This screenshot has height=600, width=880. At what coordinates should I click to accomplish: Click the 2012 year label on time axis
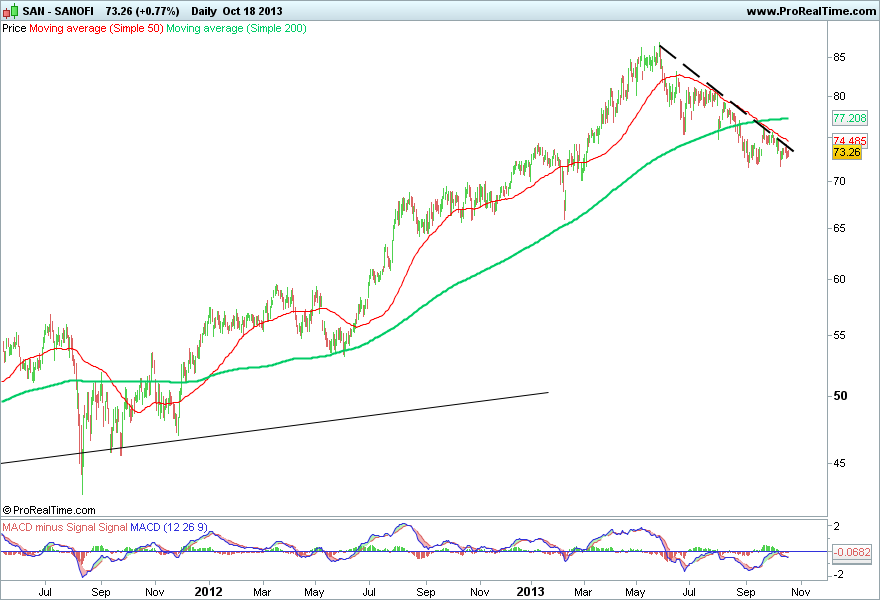[x=208, y=592]
